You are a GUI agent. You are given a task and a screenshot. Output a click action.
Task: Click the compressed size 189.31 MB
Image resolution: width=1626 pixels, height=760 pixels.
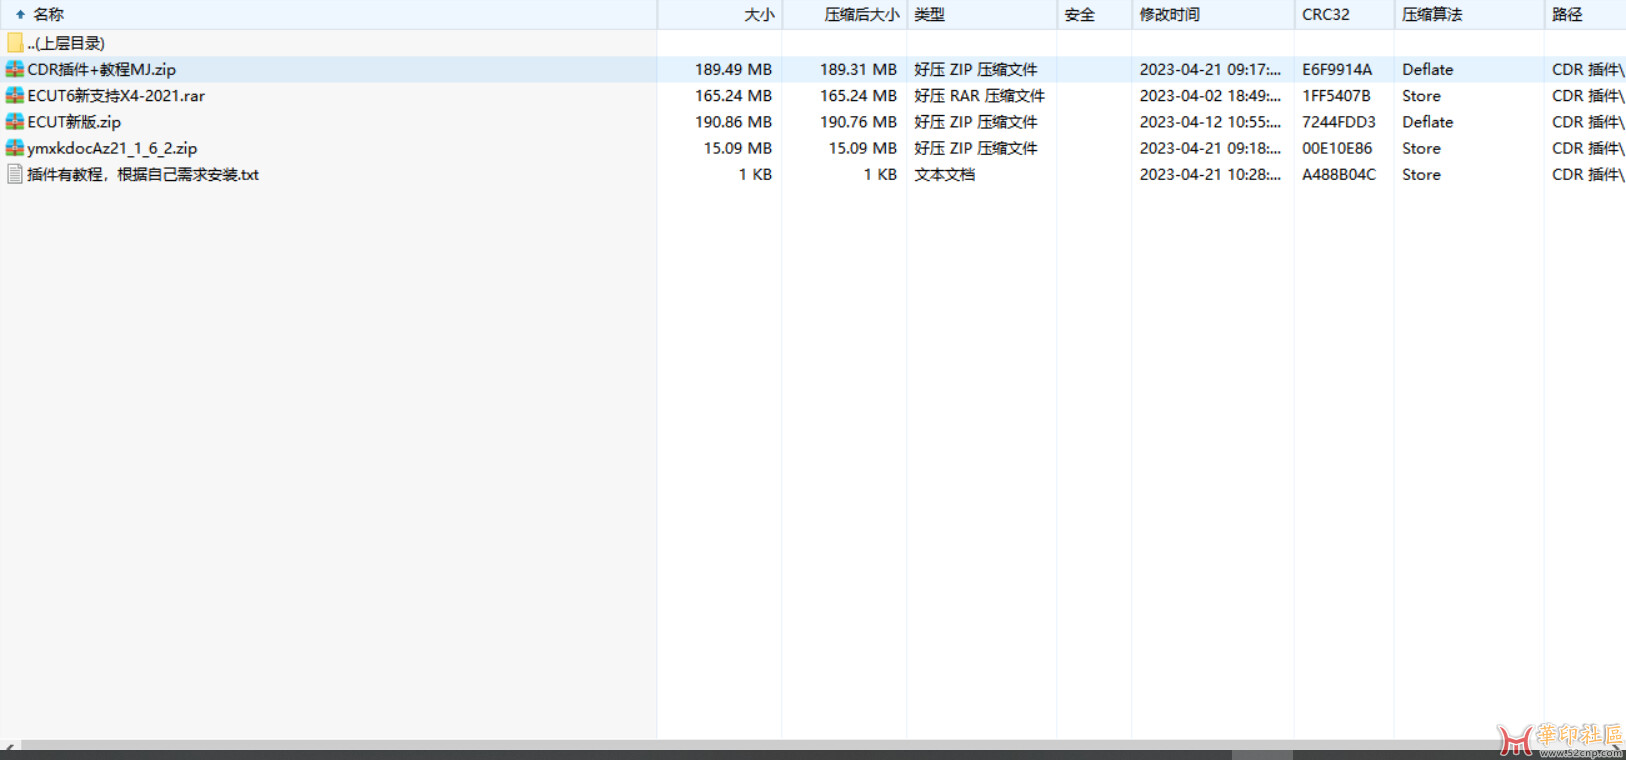point(858,69)
